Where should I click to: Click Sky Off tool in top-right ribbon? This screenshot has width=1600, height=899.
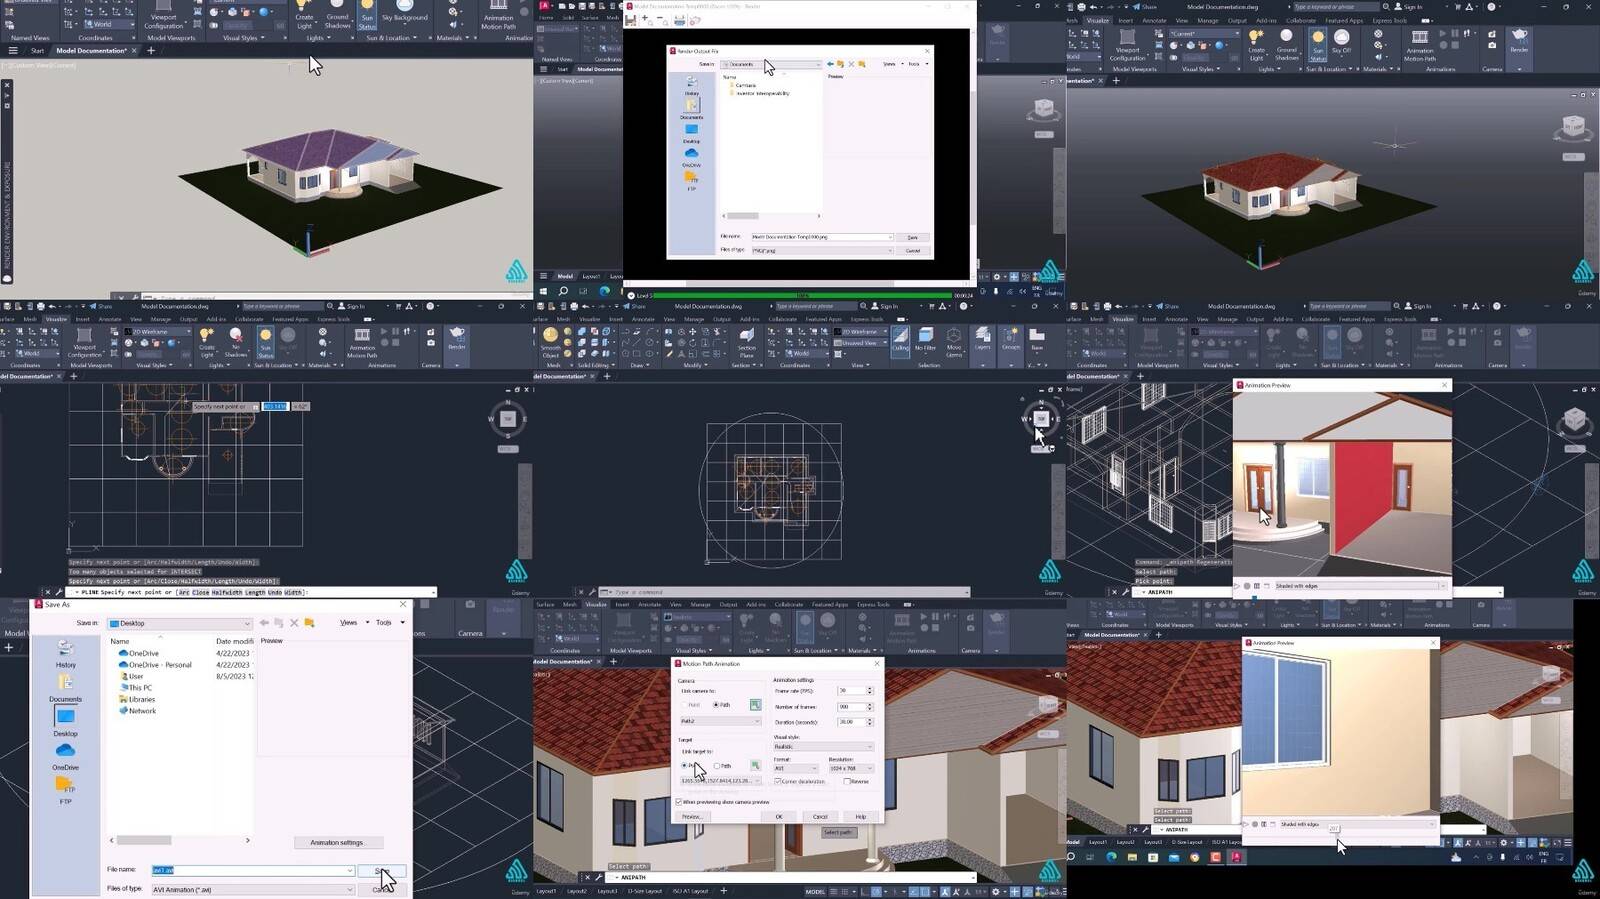pyautogui.click(x=1341, y=42)
